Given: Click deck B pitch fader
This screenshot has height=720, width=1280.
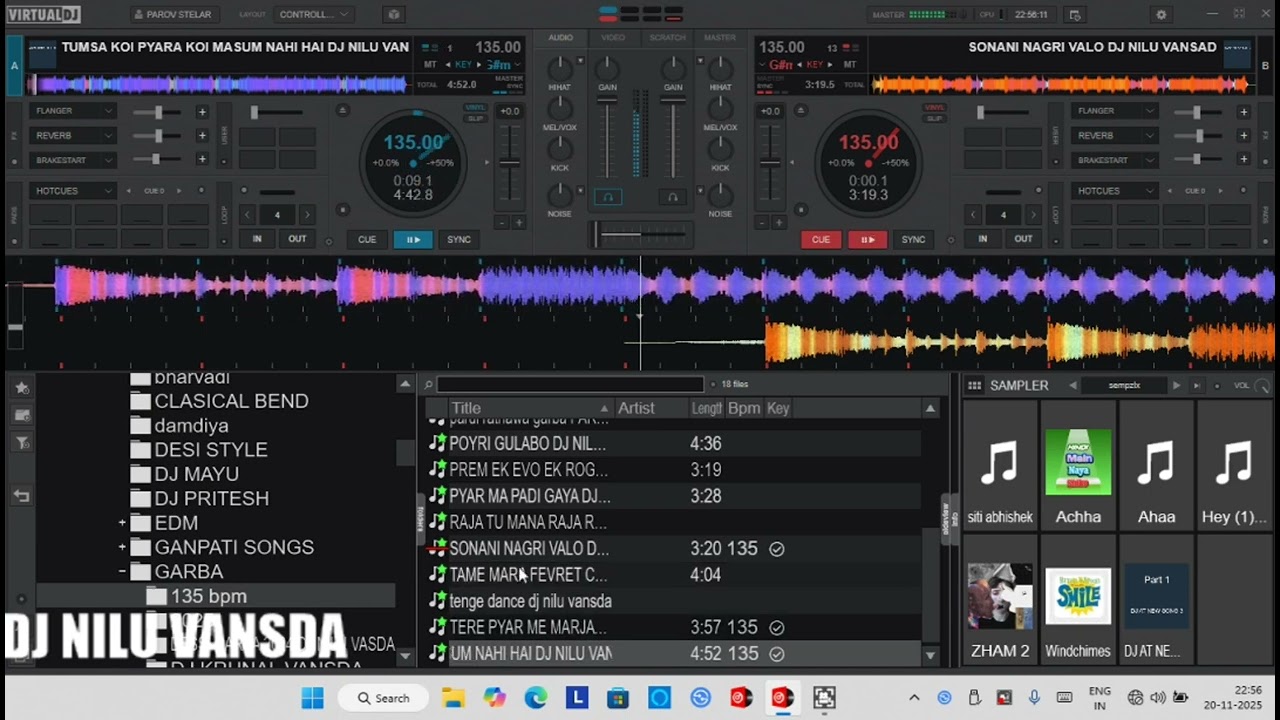Looking at the screenshot, I should coord(770,162).
